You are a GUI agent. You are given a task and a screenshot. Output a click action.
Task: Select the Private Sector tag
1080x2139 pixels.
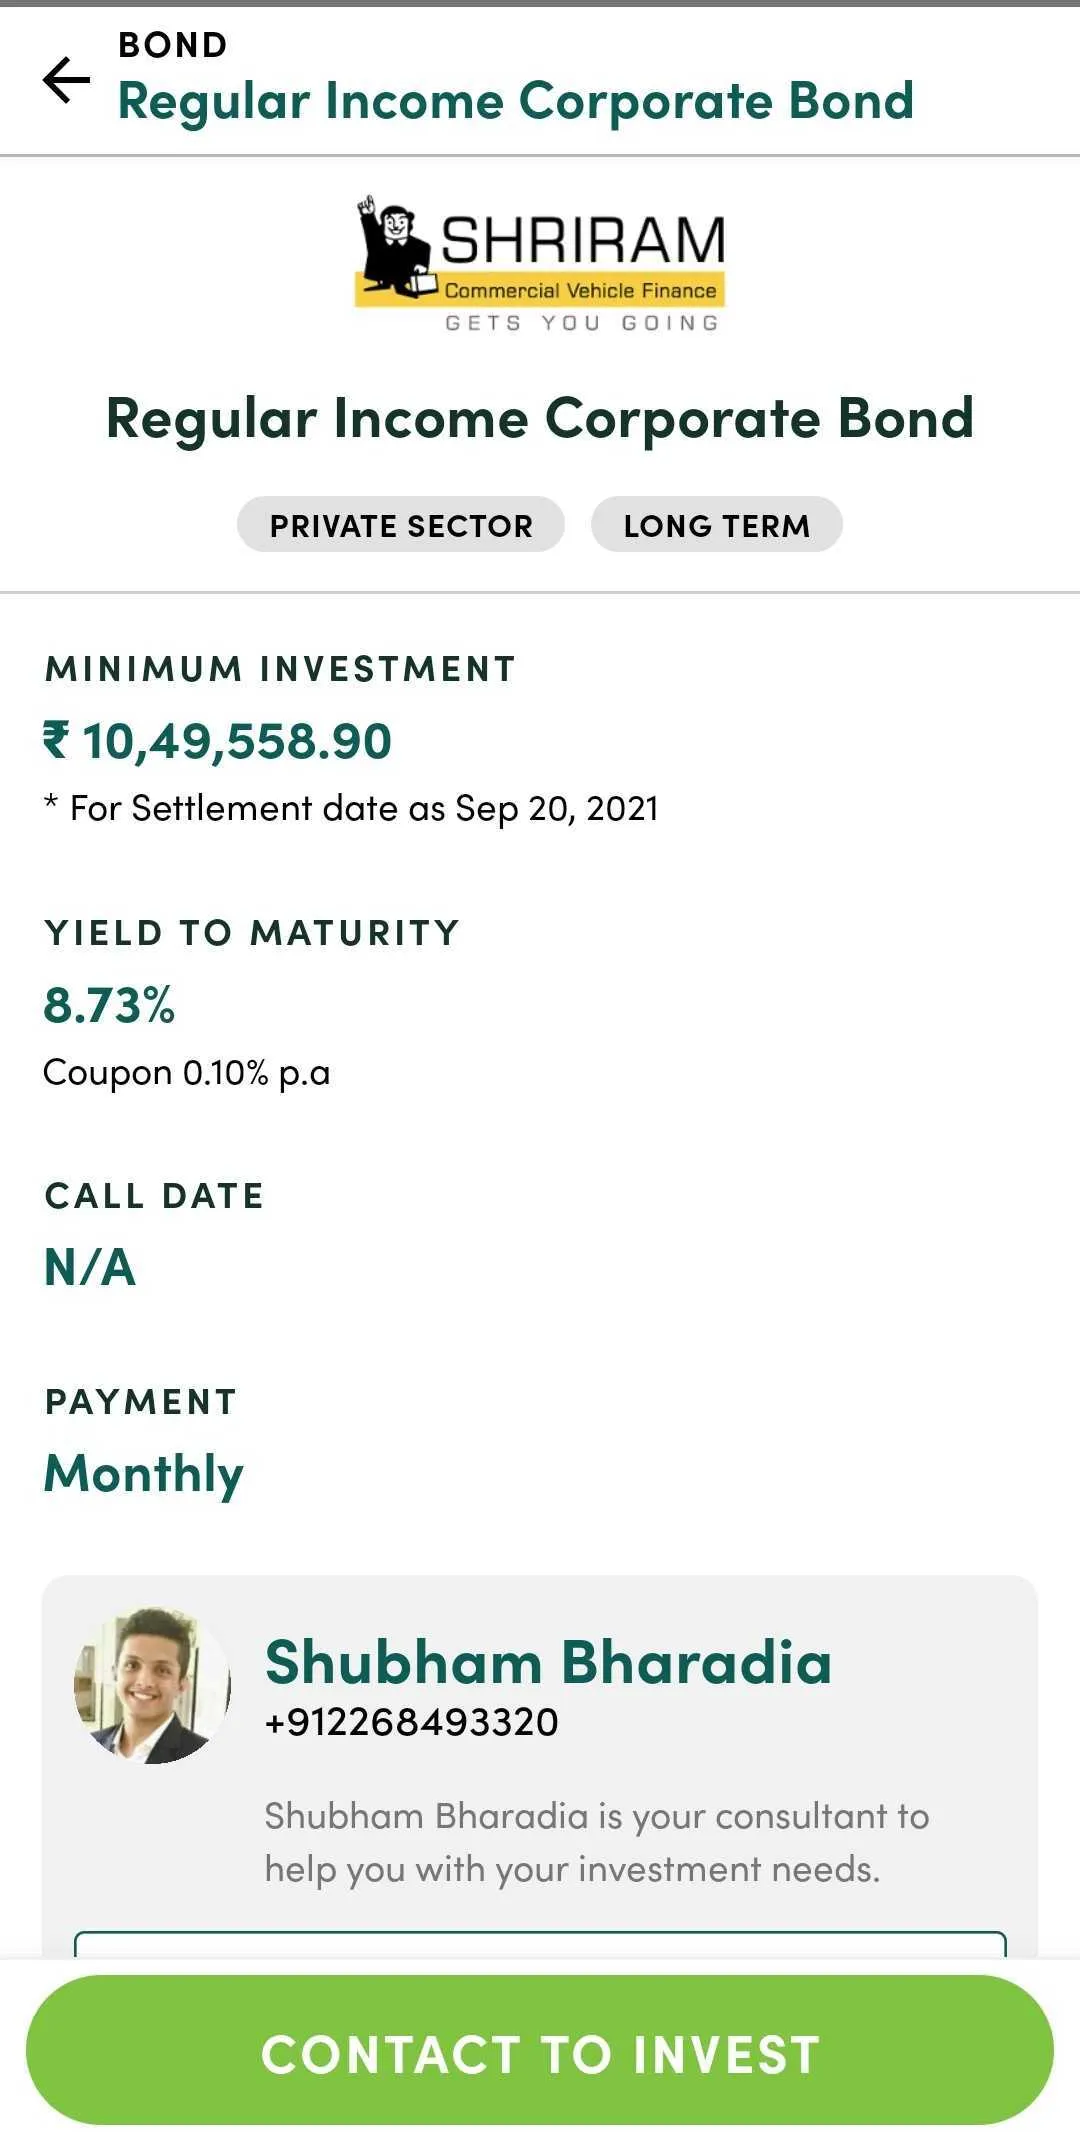click(x=401, y=525)
